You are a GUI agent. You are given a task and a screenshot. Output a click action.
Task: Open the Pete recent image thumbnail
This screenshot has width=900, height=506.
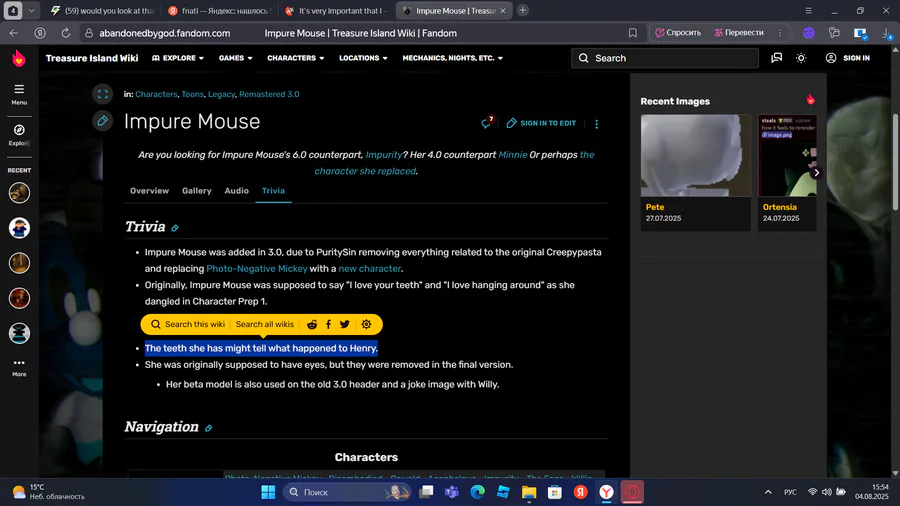[696, 155]
